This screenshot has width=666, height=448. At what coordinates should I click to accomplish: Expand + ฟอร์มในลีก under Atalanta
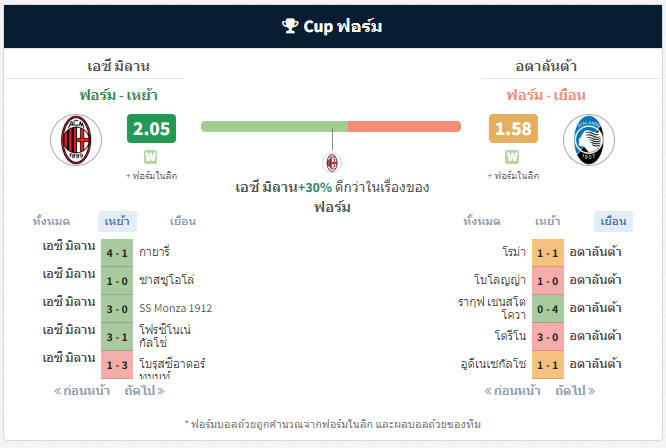point(513,176)
